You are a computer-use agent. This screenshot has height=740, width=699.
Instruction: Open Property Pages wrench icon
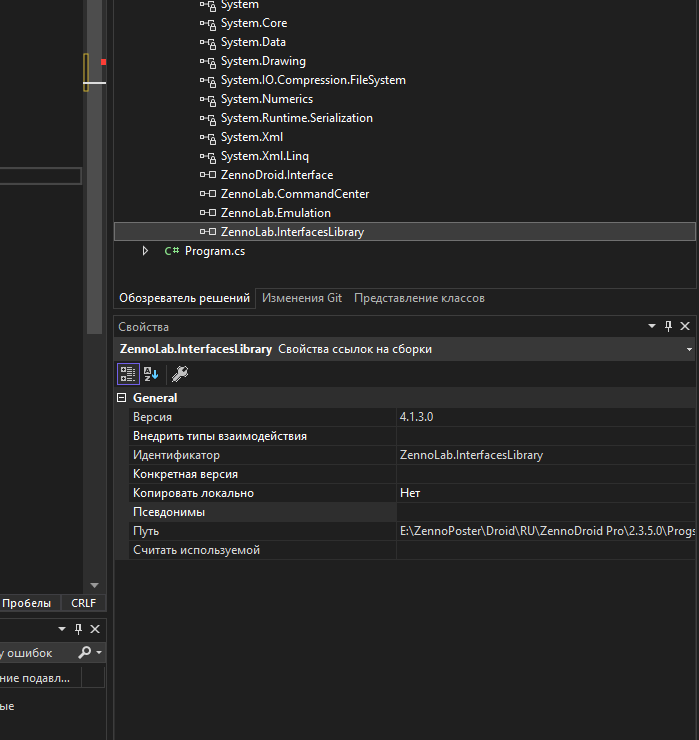tap(180, 374)
